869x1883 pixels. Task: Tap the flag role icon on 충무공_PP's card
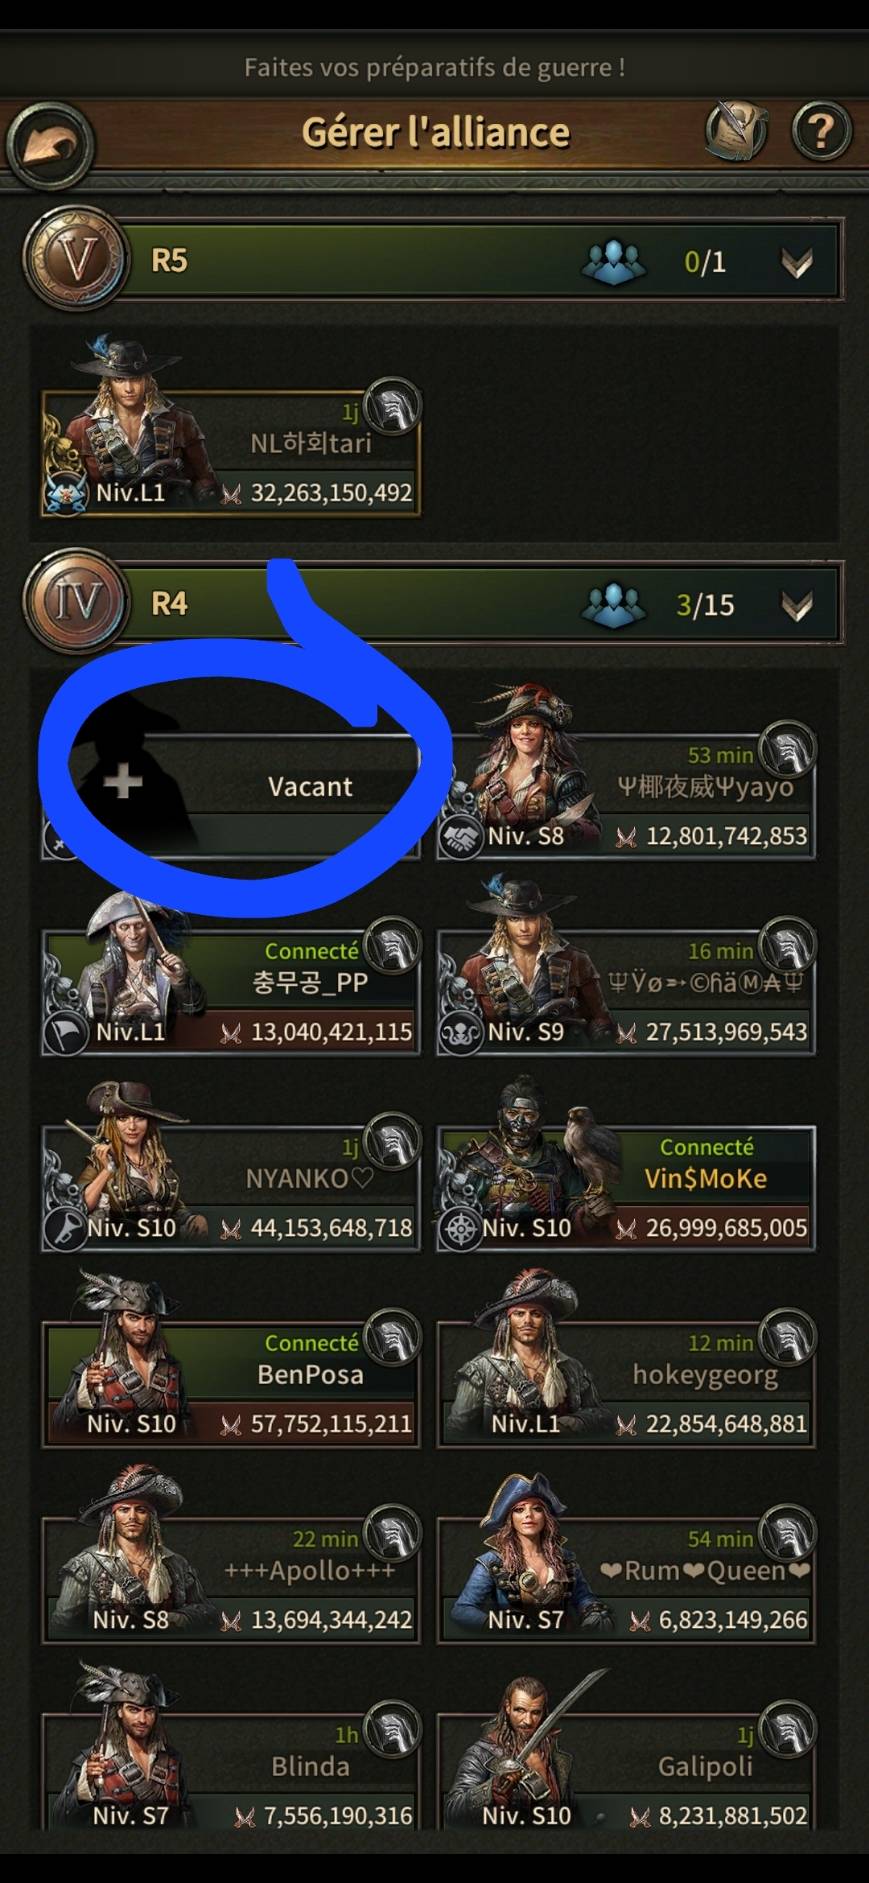click(65, 1033)
